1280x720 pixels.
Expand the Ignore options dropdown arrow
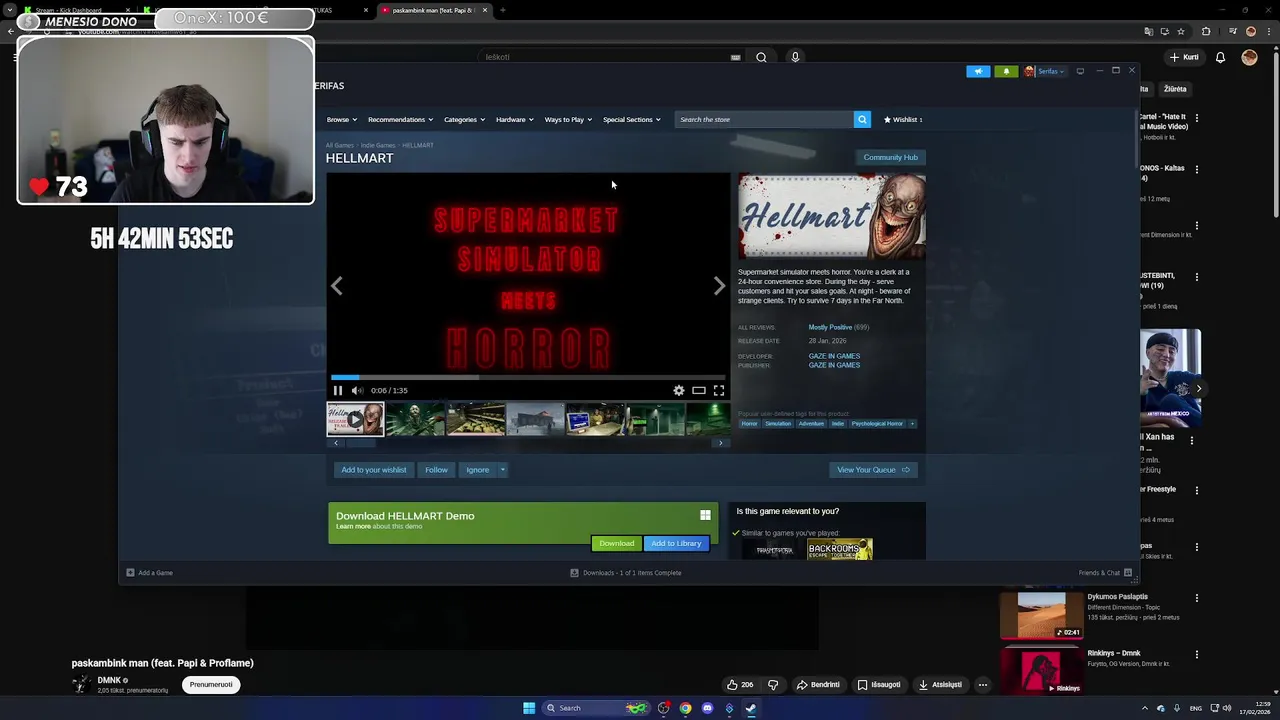coord(503,470)
